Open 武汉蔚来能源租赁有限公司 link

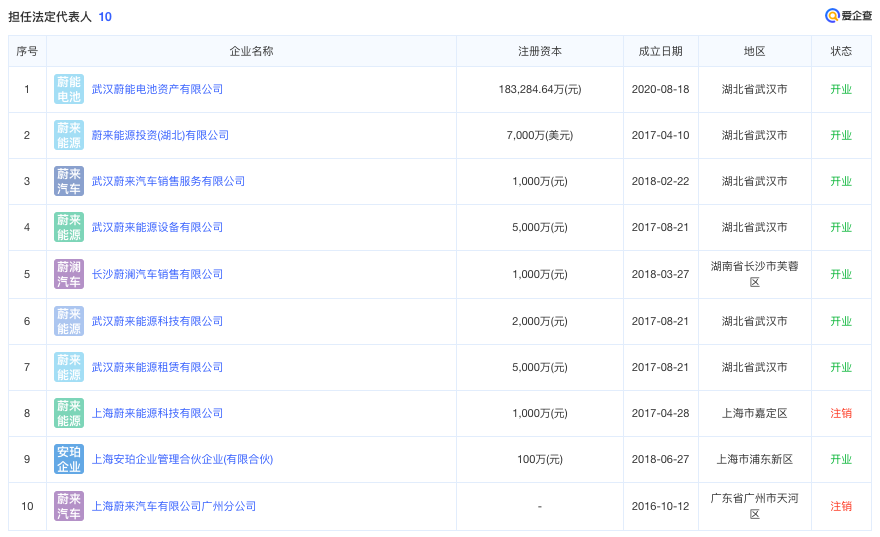point(157,368)
